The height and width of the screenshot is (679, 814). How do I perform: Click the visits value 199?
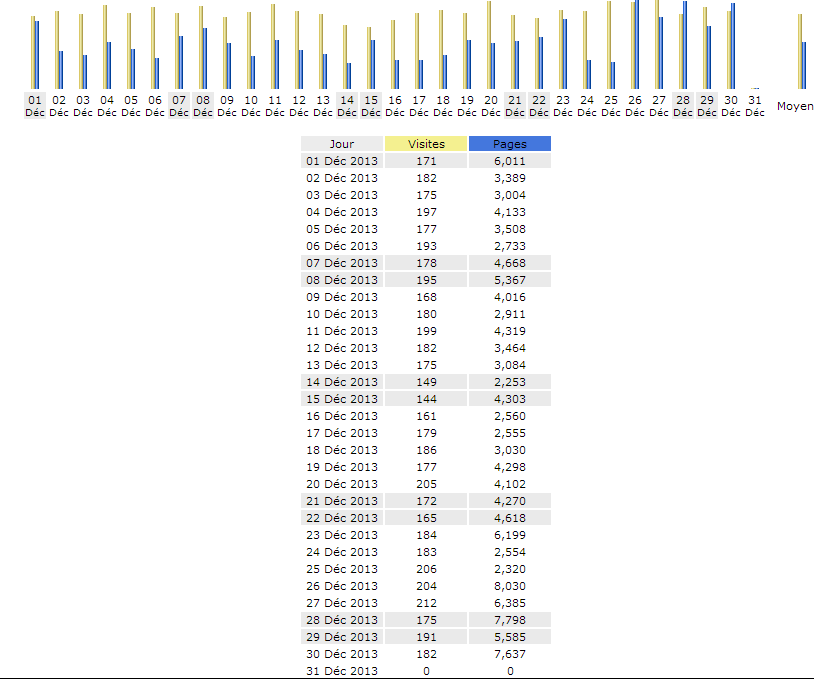[426, 331]
